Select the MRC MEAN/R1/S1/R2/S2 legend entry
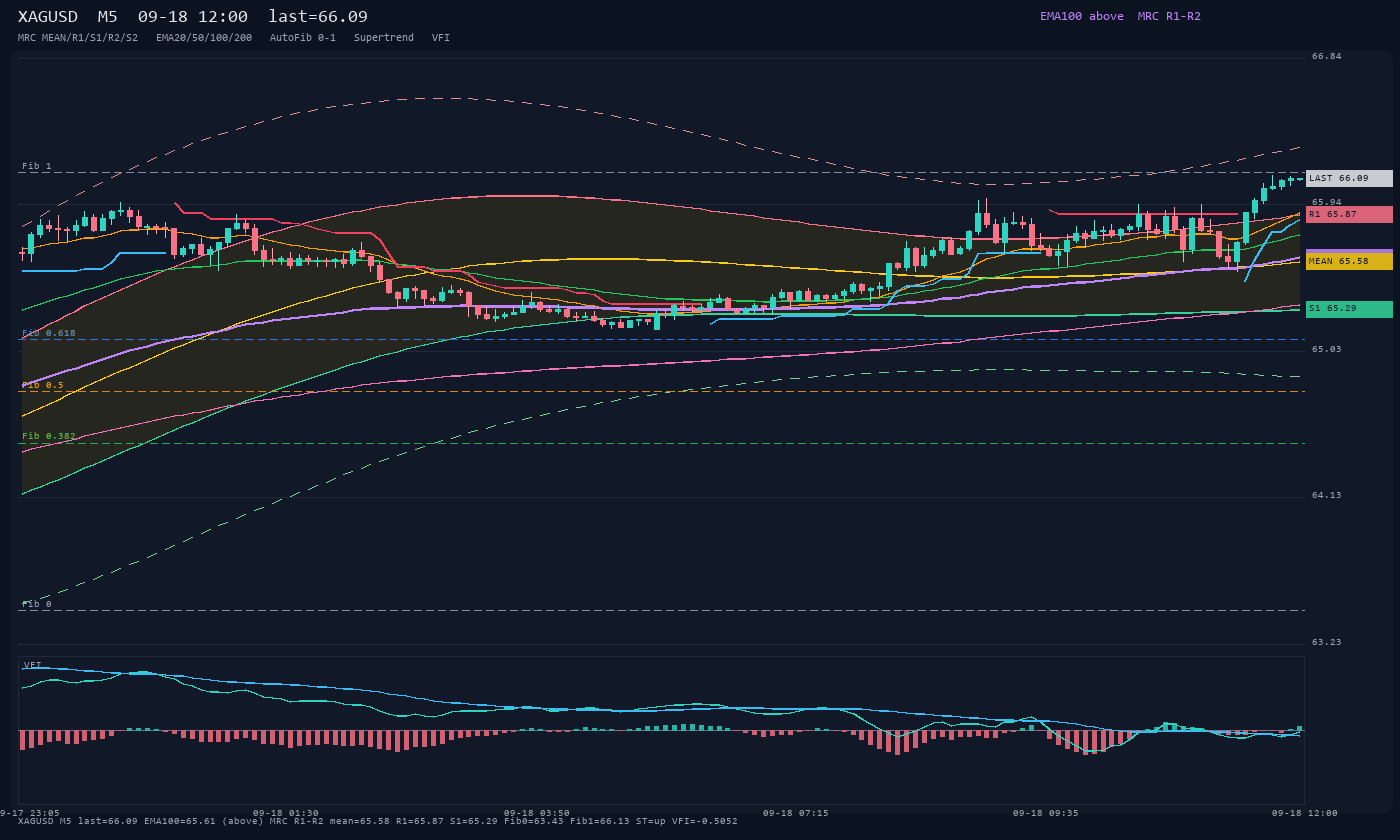 tap(78, 38)
